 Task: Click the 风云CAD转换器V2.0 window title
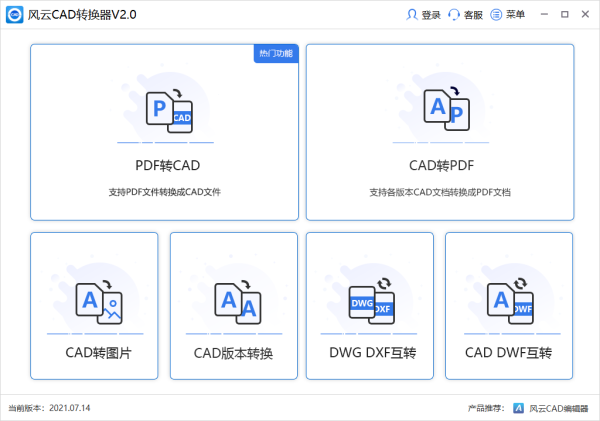click(x=82, y=15)
